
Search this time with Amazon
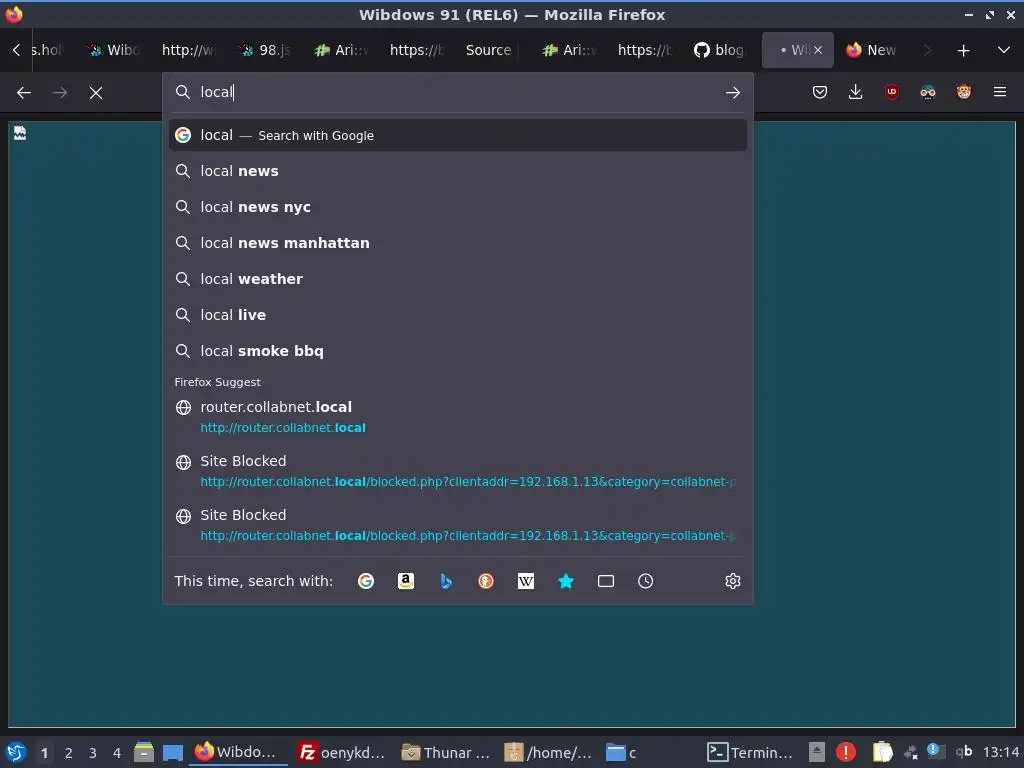pyautogui.click(x=406, y=581)
